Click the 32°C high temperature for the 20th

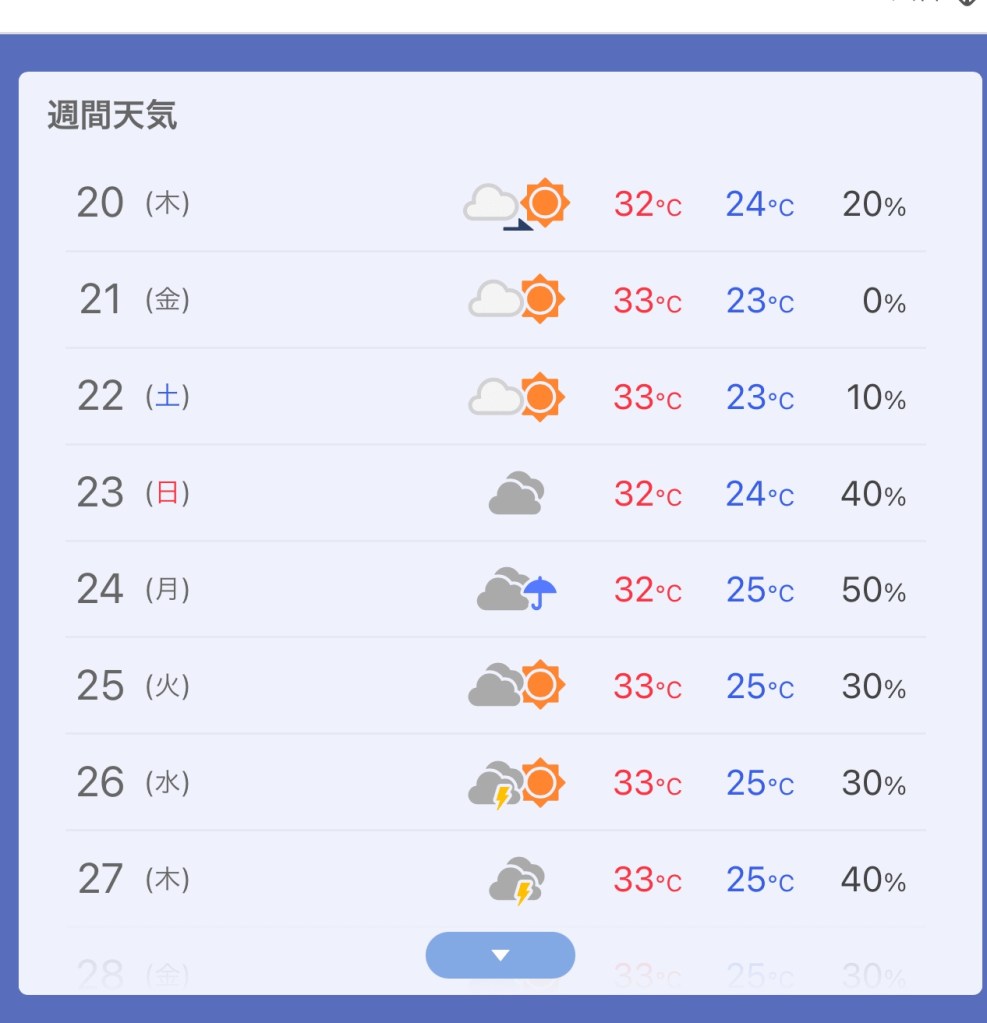point(647,204)
